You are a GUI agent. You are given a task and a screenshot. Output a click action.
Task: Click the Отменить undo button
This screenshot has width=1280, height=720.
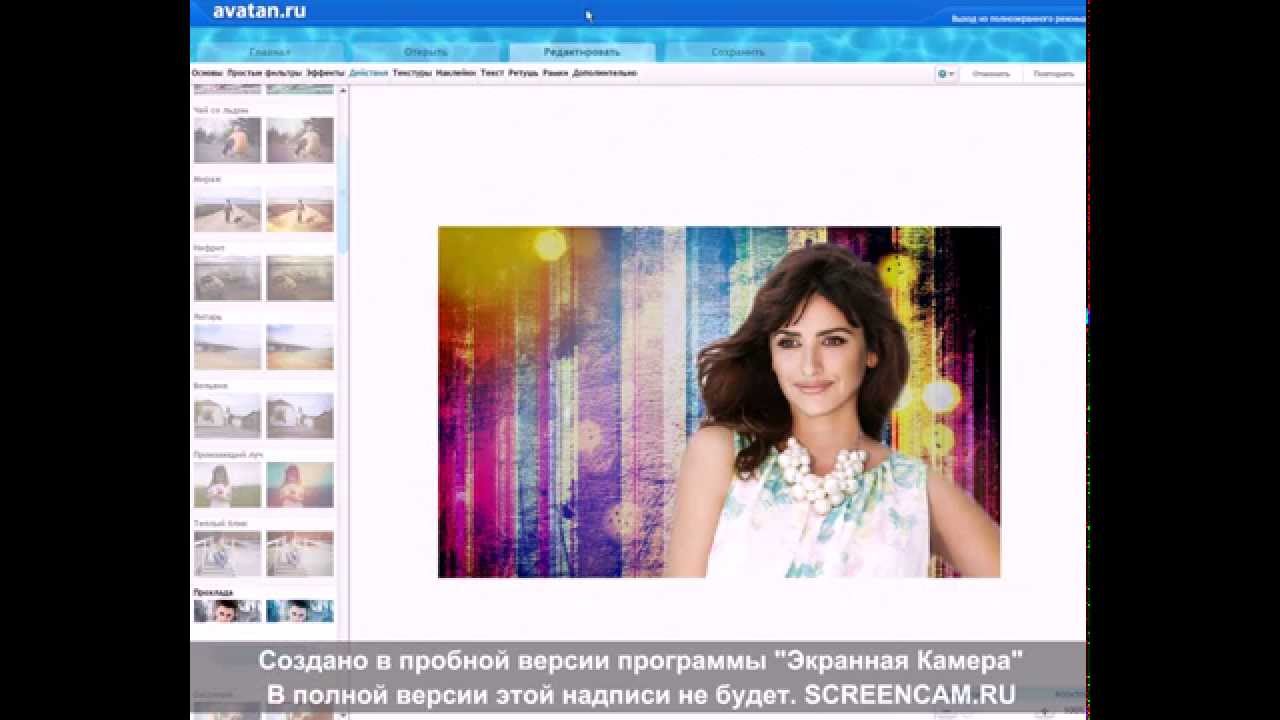click(x=991, y=74)
